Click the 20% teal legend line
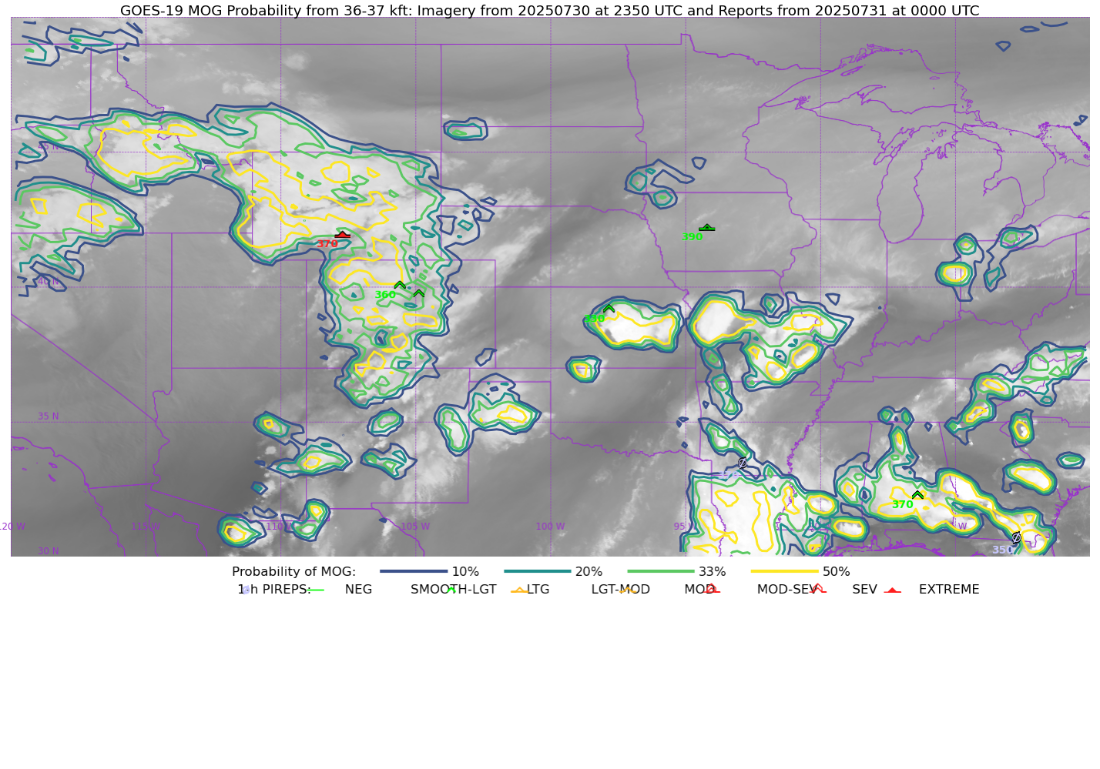 click(x=537, y=572)
